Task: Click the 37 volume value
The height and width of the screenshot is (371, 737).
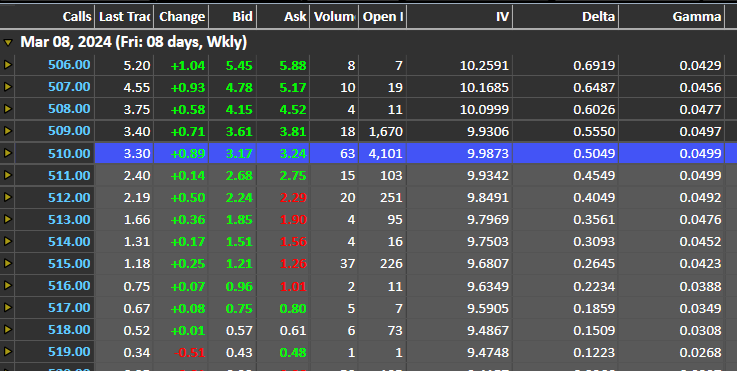Action: coord(347,264)
